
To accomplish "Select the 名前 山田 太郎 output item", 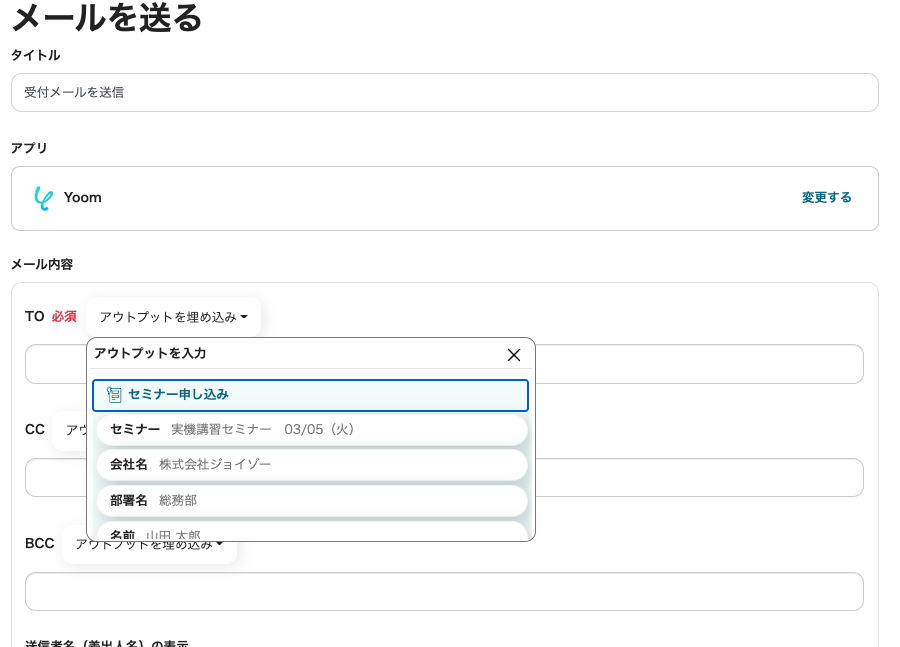I will (312, 531).
